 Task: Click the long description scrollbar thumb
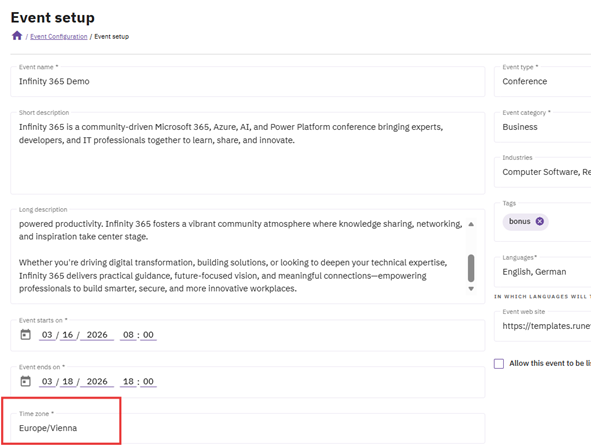click(471, 268)
